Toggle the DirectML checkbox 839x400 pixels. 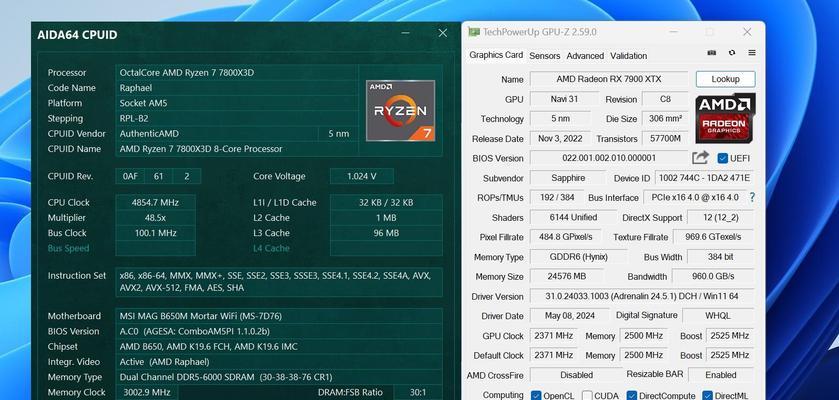[707, 396]
